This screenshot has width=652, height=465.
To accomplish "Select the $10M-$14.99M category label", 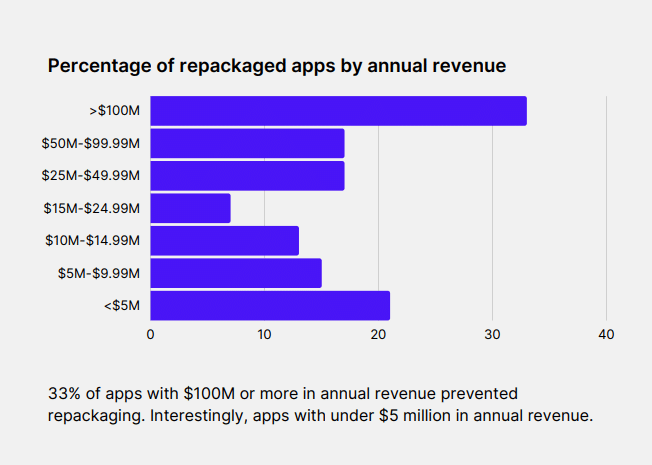I will 92,241.
